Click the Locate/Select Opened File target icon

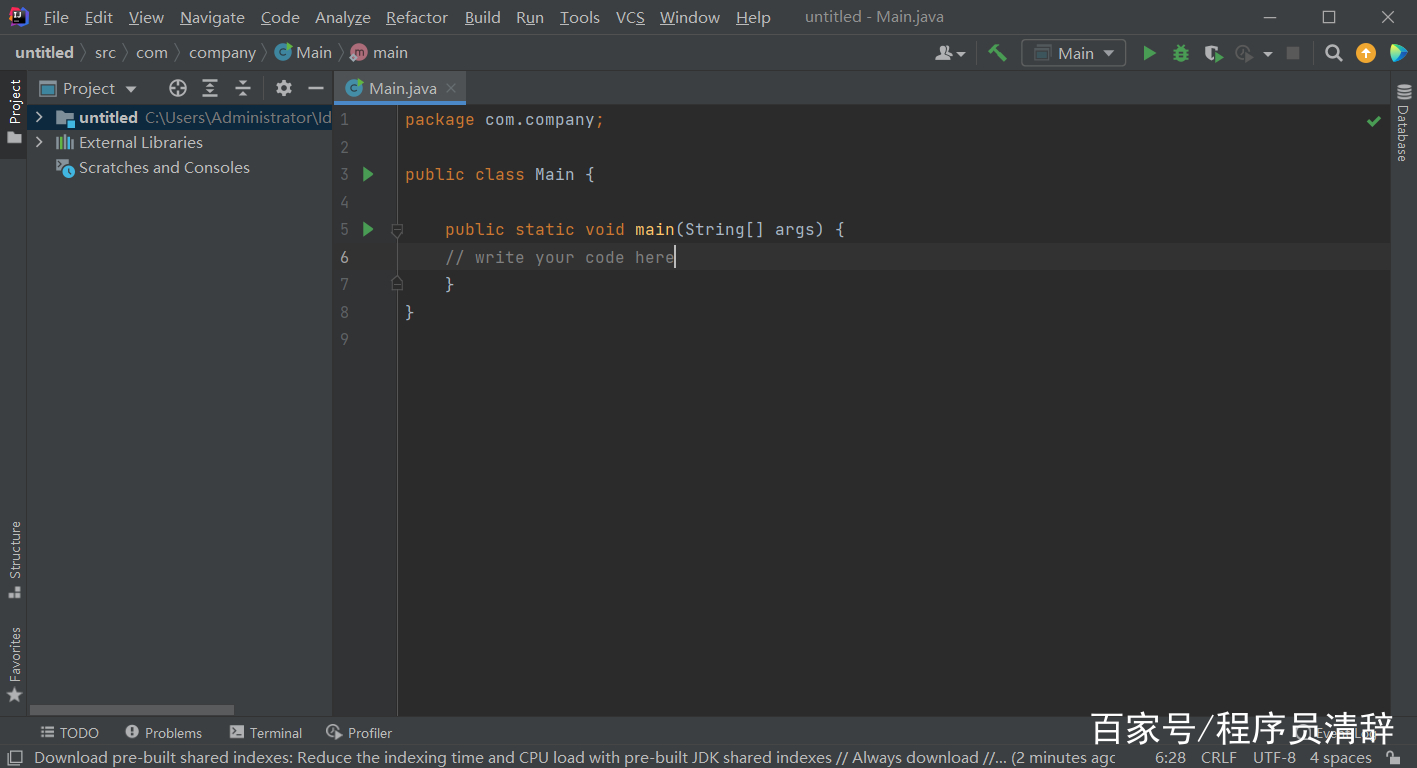pos(178,88)
